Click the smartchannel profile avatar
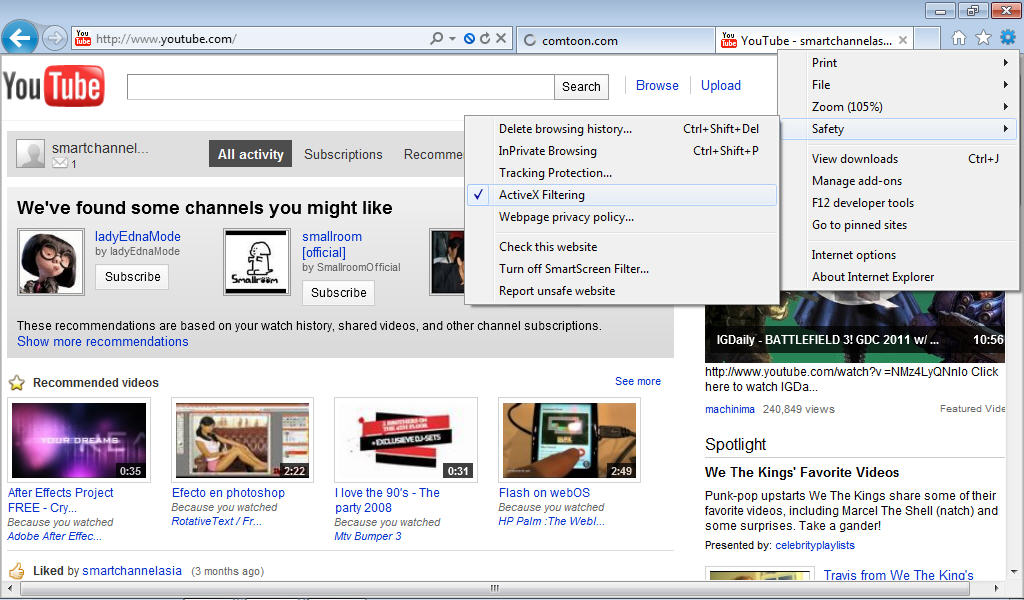The width and height of the screenshot is (1024, 600). (x=31, y=154)
